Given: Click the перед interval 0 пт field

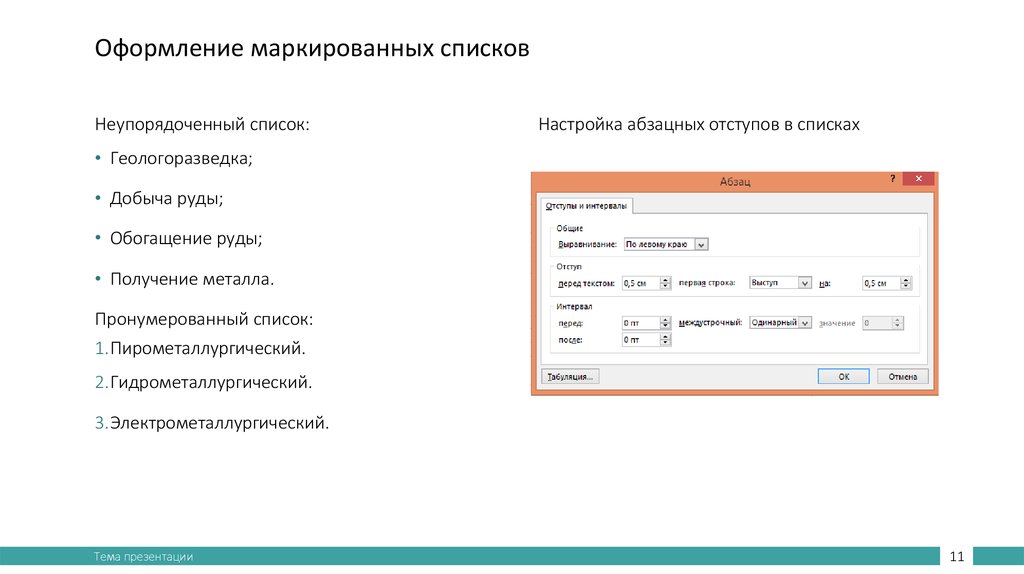Looking at the screenshot, I should (x=641, y=323).
